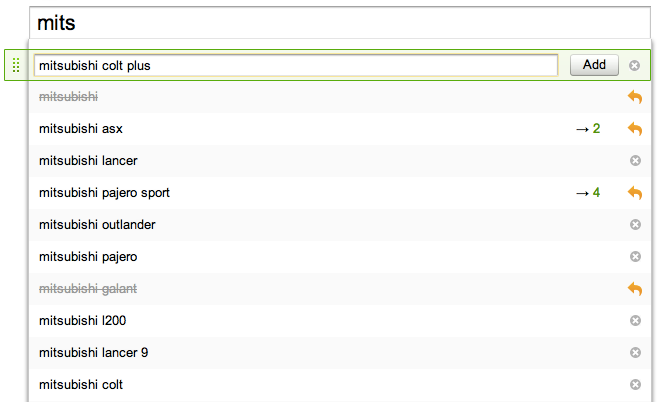Select the mitsubishi asx suggestion text
The height and width of the screenshot is (402, 660).
tap(81, 128)
